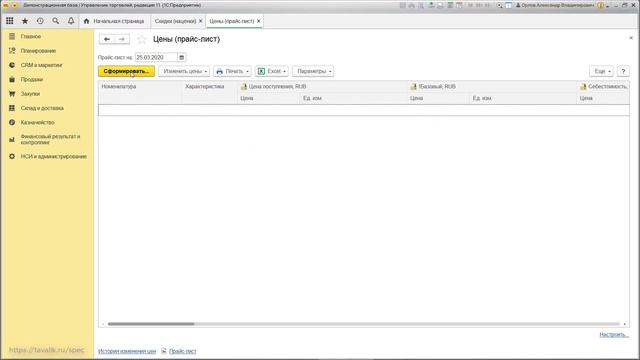640x360 pixels.
Task: Open the calendar date picker
Action: (182, 57)
